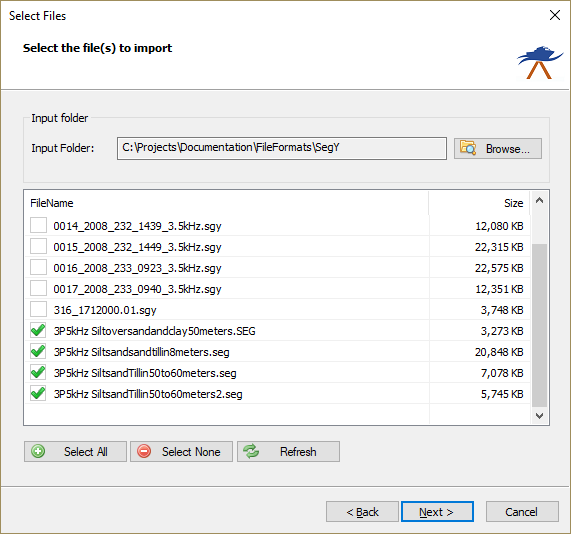Click the folder search icon on Browse
Image resolution: width=571 pixels, height=534 pixels.
coord(468,148)
